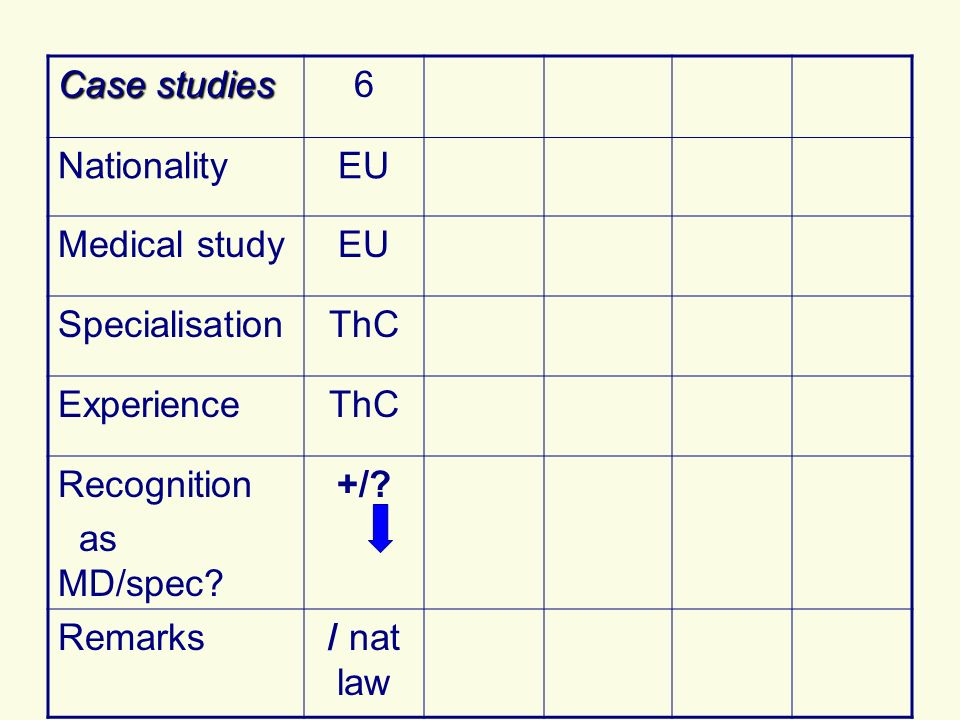Click empty cell next to Nationality EU
Viewport: 960px width, 720px height.
484,176
